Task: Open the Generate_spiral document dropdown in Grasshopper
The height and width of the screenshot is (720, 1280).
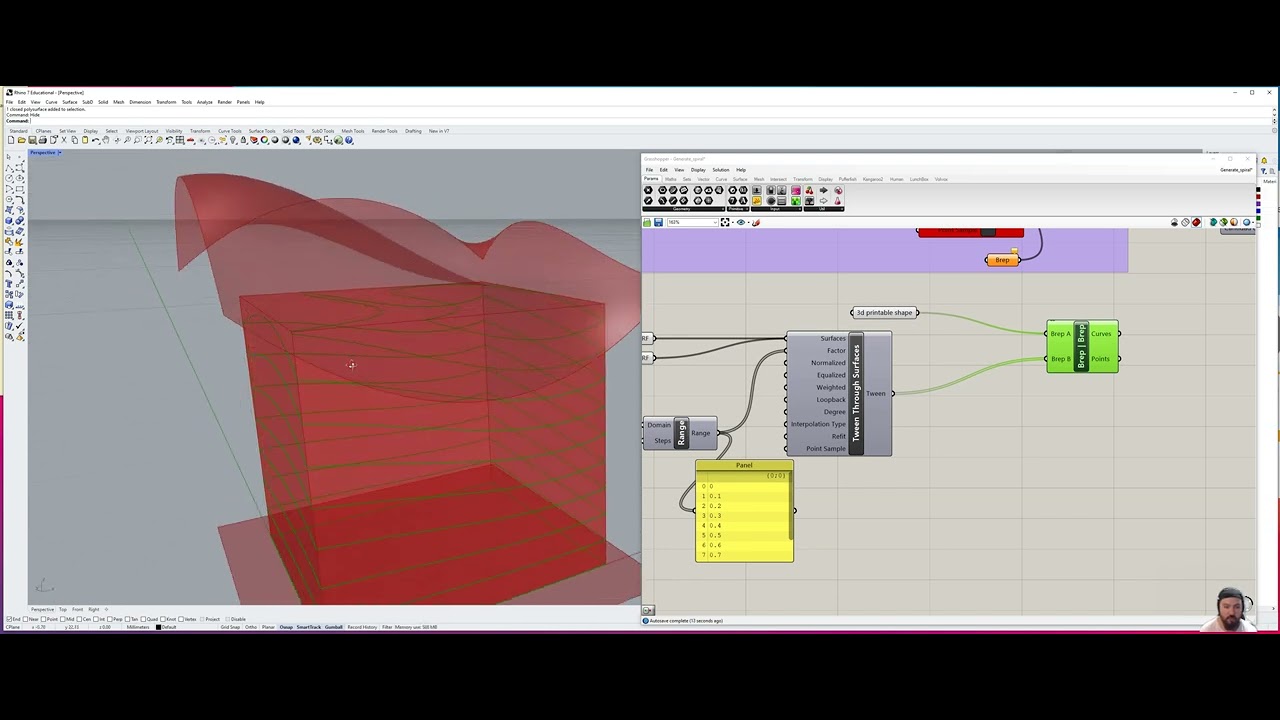Action: [1236, 170]
